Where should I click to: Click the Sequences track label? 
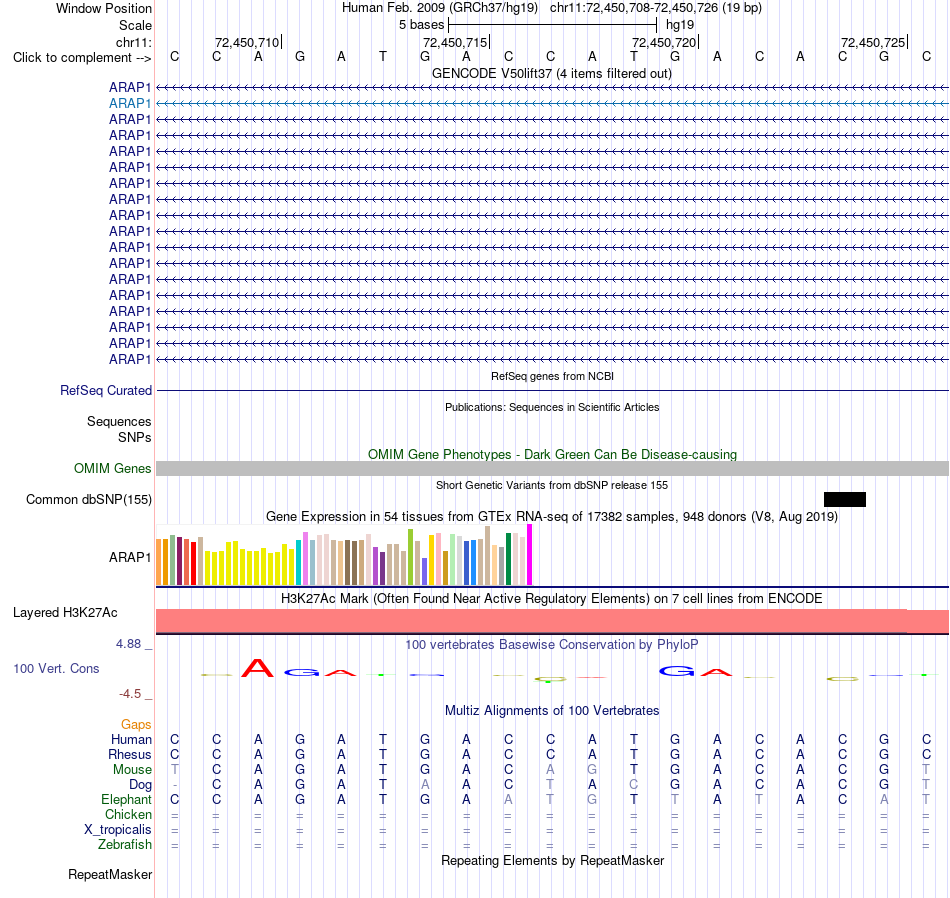[x=119, y=422]
